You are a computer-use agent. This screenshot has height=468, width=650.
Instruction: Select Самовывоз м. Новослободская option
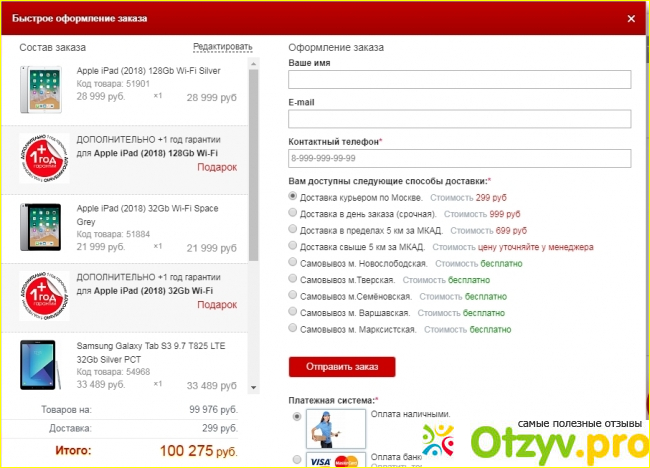point(293,262)
